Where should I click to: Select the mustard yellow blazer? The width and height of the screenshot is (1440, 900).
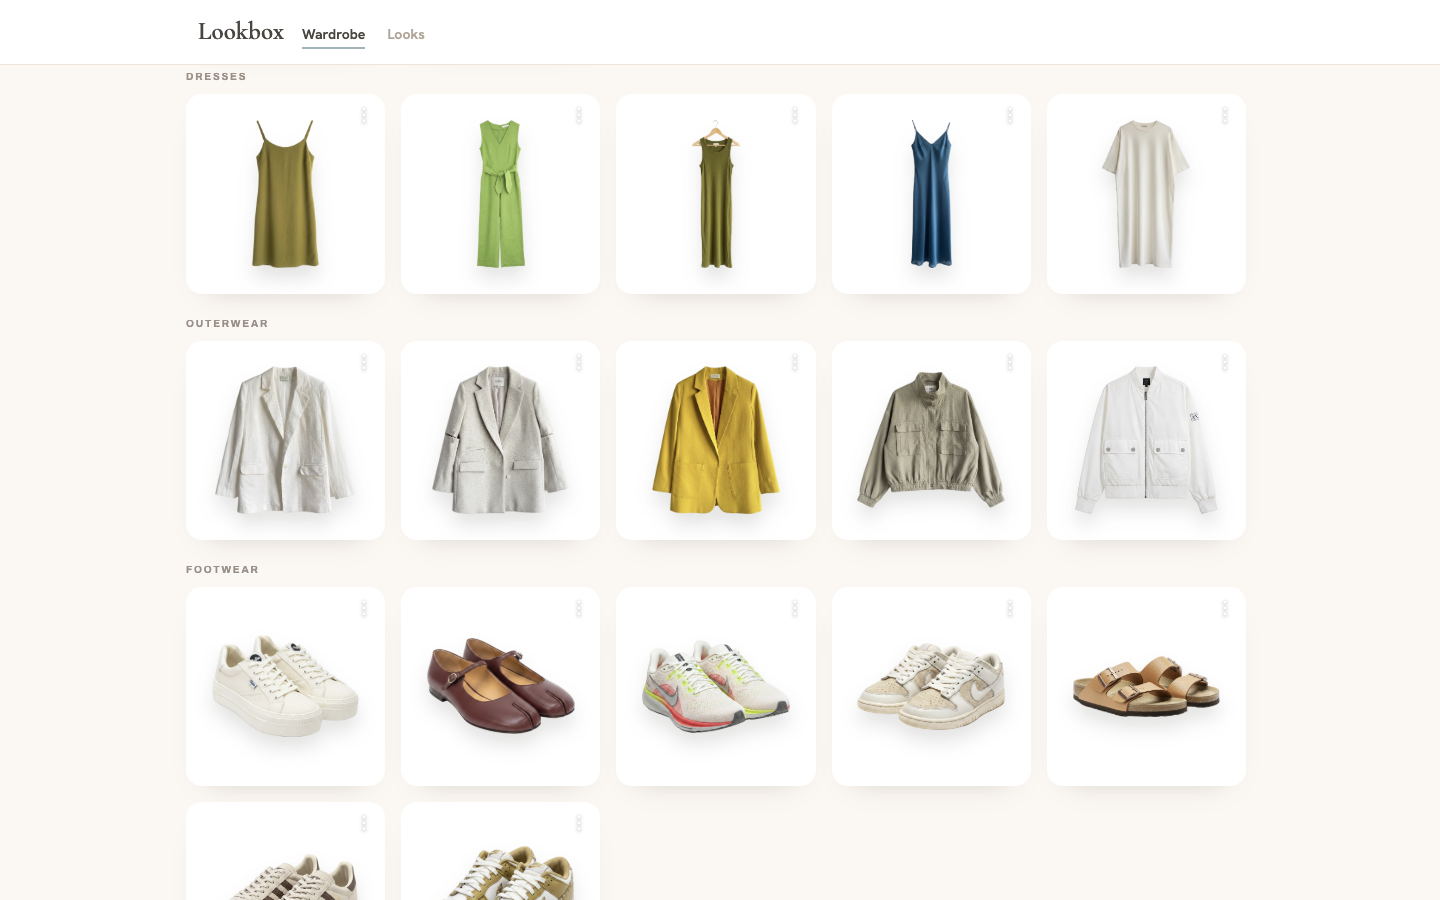point(716,440)
